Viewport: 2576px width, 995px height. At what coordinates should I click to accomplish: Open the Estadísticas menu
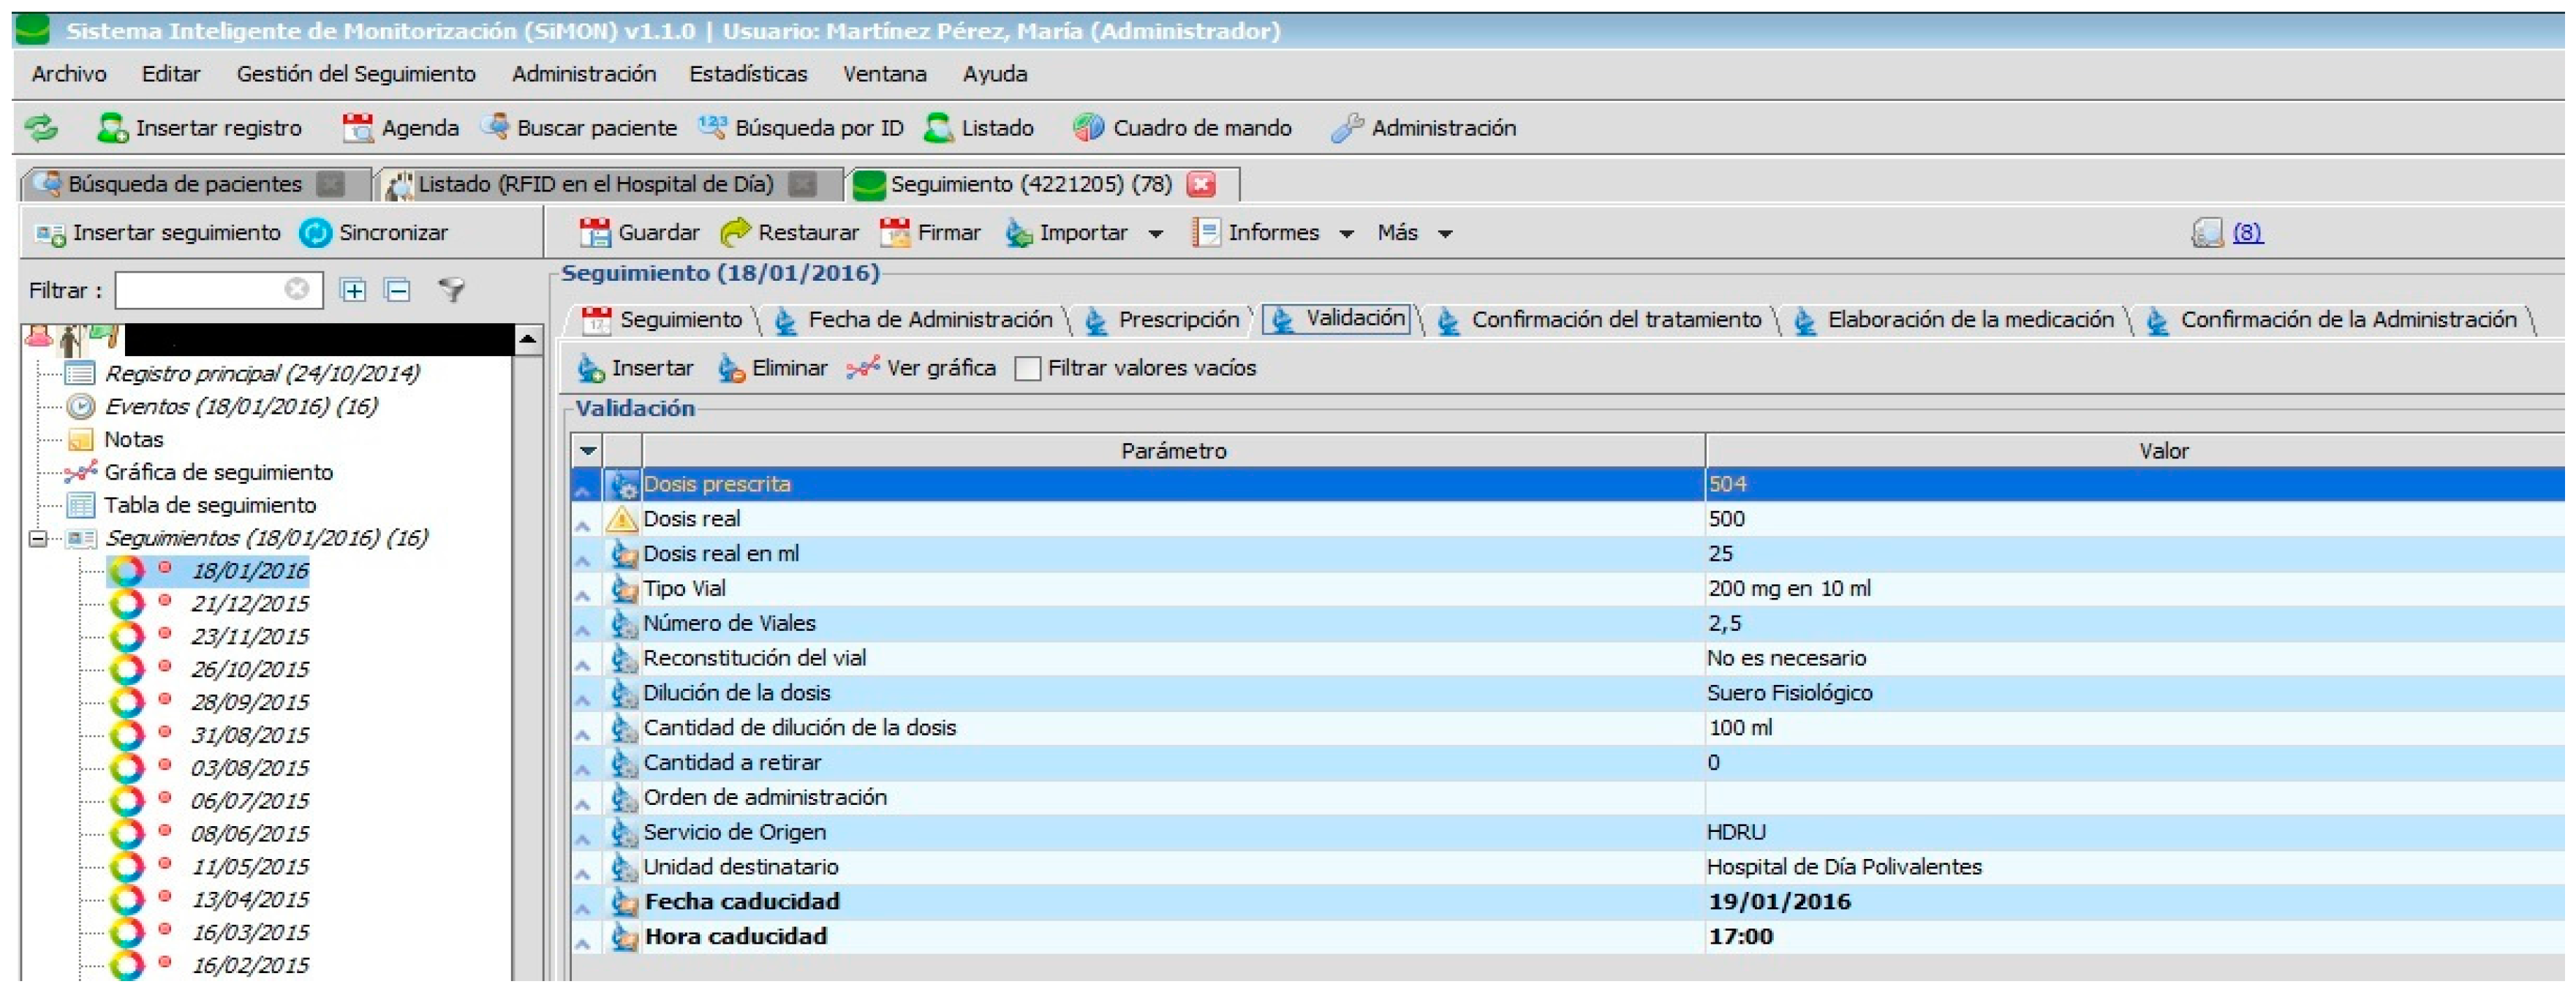(747, 74)
